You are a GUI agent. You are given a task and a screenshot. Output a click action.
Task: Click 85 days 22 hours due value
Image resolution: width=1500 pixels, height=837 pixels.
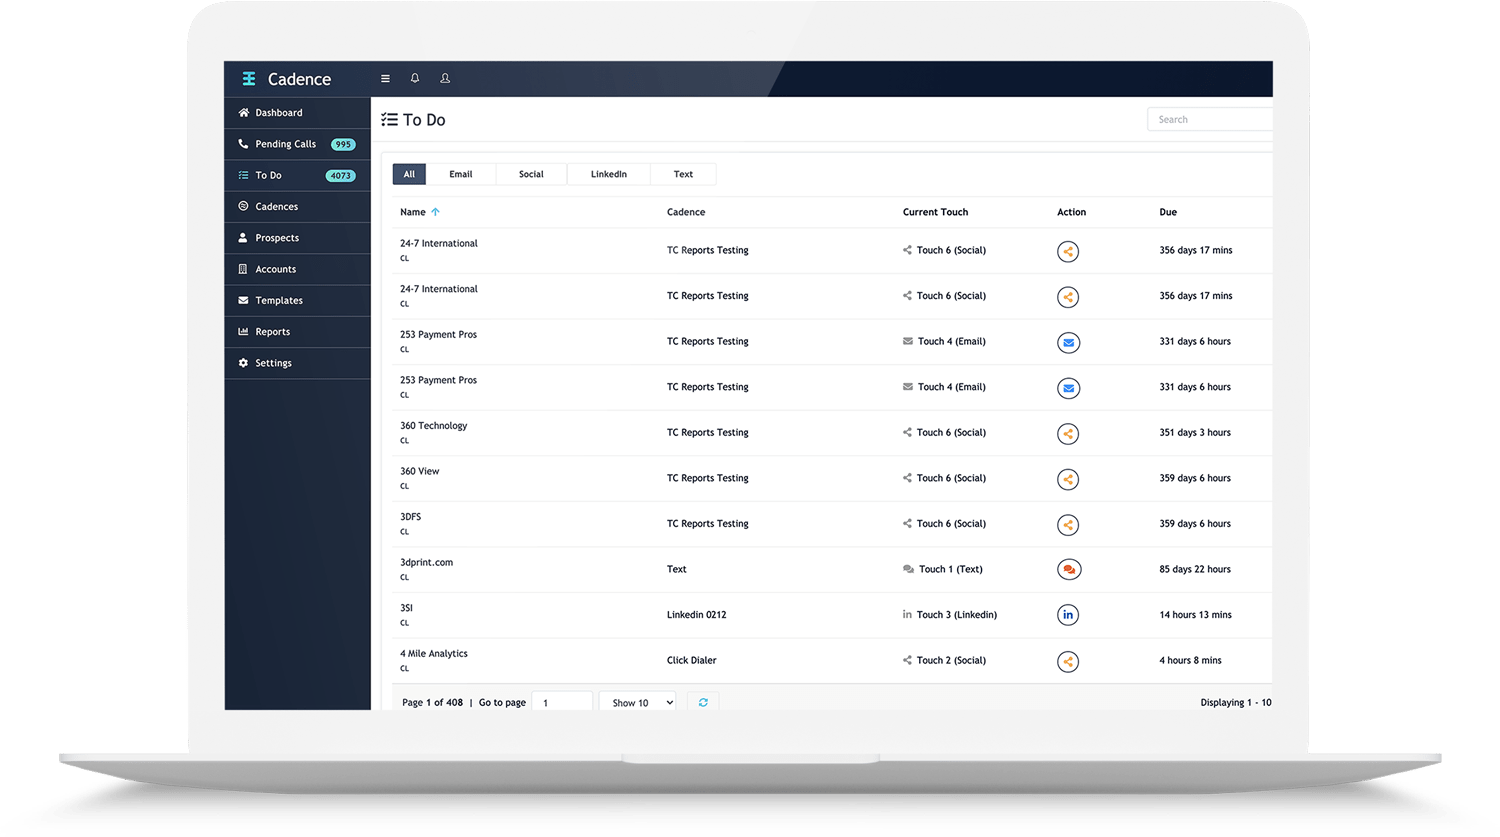[1195, 570]
